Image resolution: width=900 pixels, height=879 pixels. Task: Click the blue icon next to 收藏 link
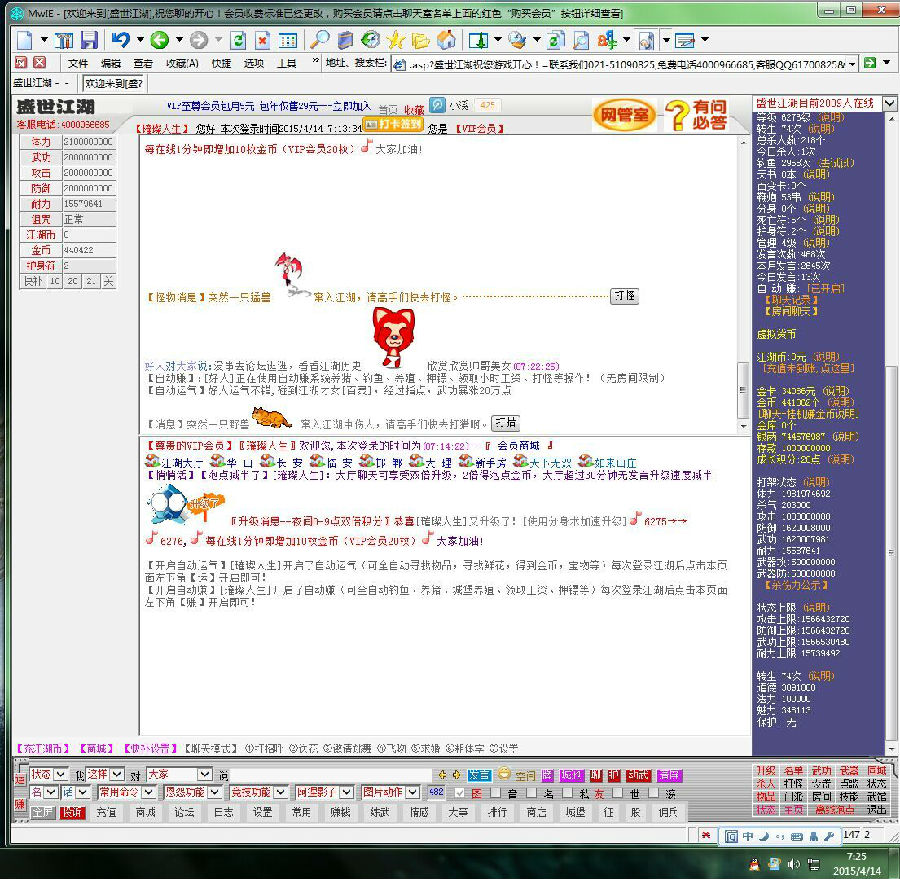coord(437,104)
